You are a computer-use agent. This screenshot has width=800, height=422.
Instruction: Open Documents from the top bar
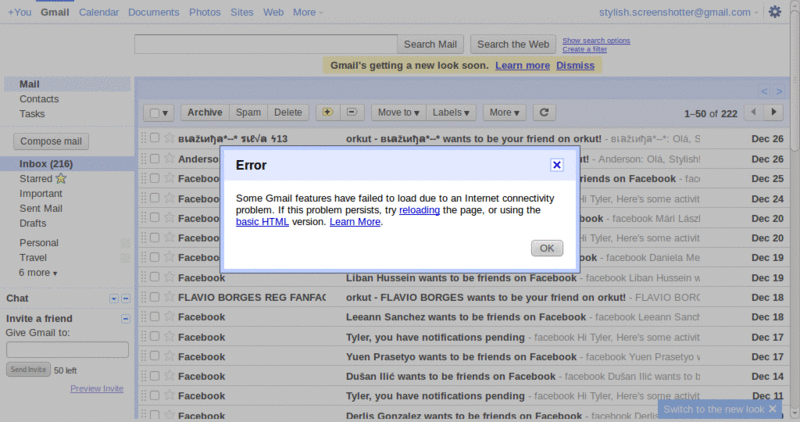coord(154,12)
